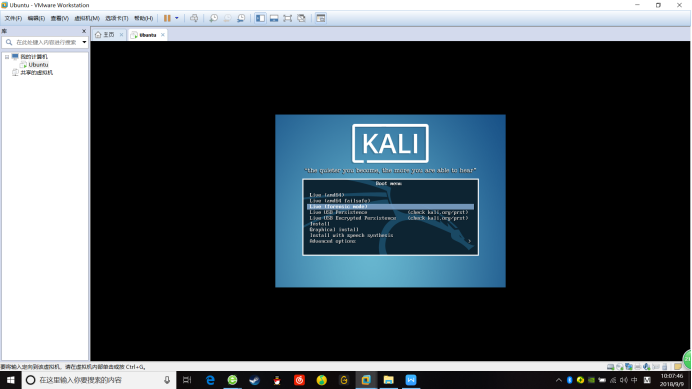
Task: Open the green 360 browser on taskbar
Action: tap(233, 380)
